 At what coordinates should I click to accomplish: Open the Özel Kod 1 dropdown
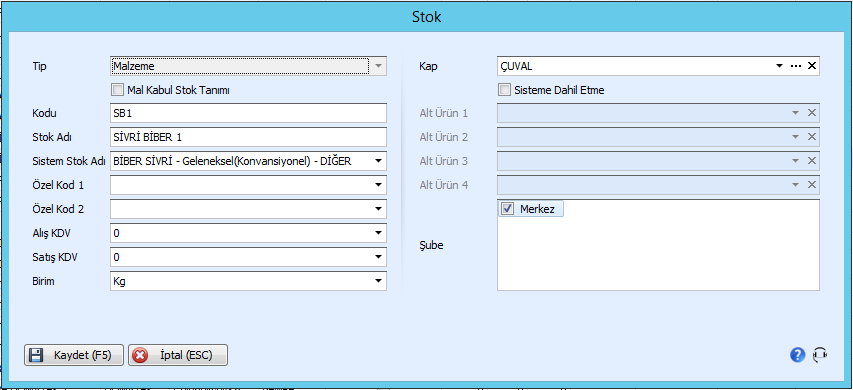click(379, 185)
